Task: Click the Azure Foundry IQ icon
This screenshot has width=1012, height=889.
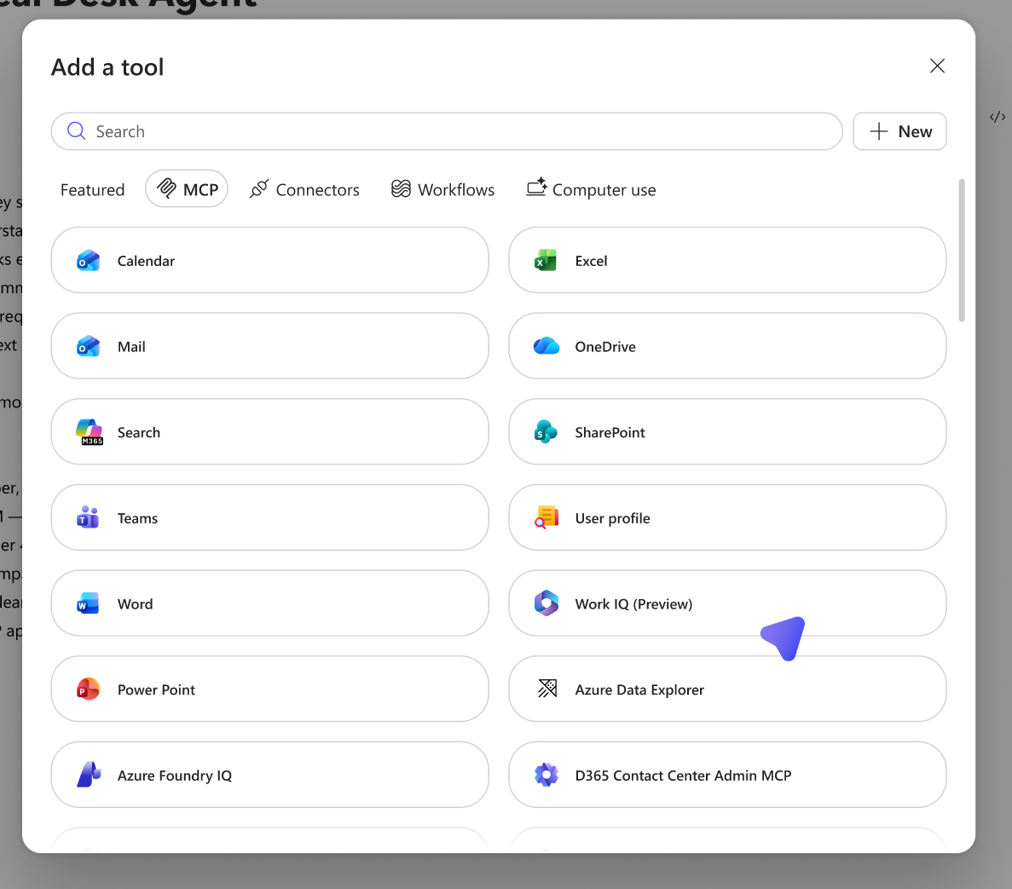Action: [x=89, y=775]
